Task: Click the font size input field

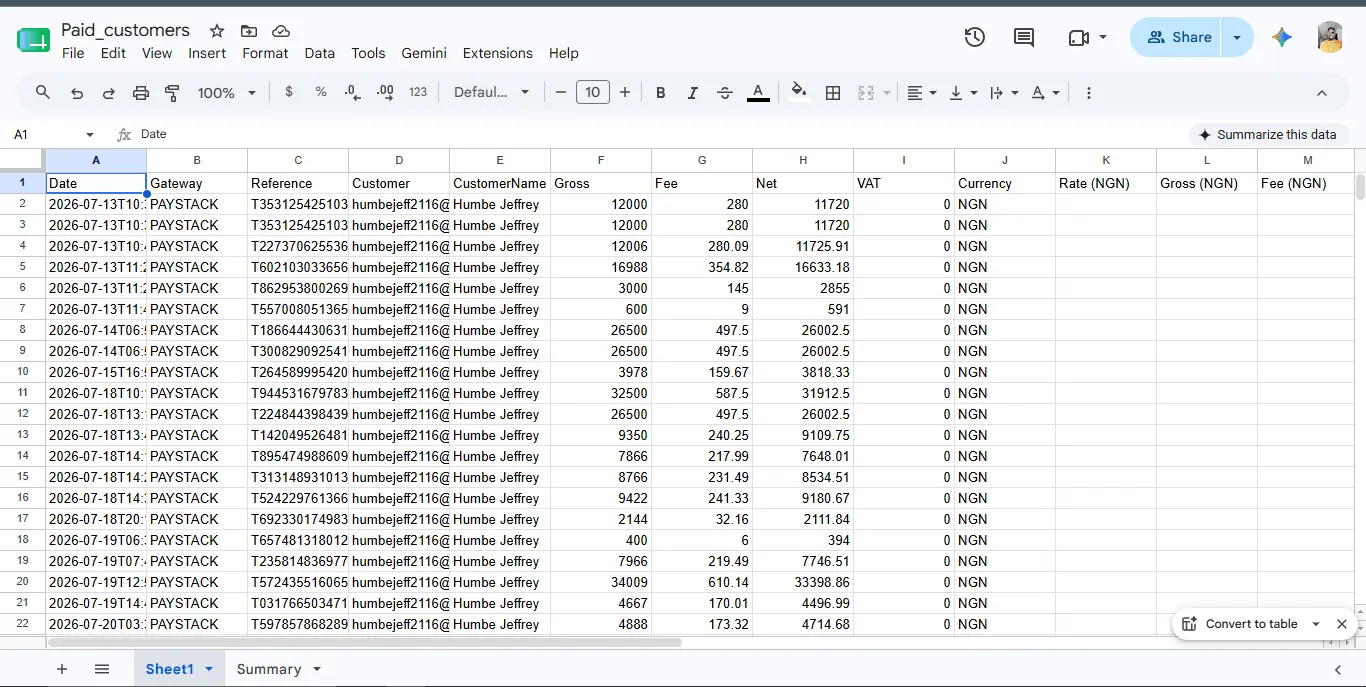Action: pos(593,92)
